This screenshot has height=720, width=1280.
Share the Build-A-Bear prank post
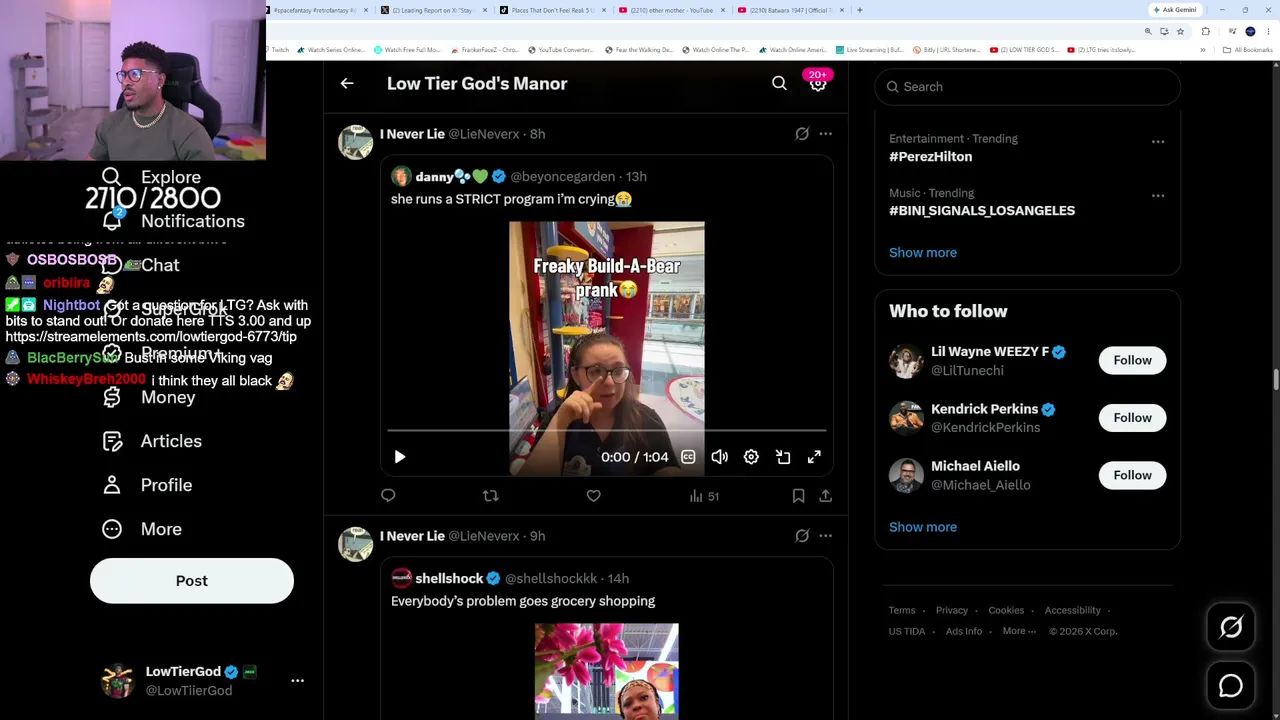825,496
